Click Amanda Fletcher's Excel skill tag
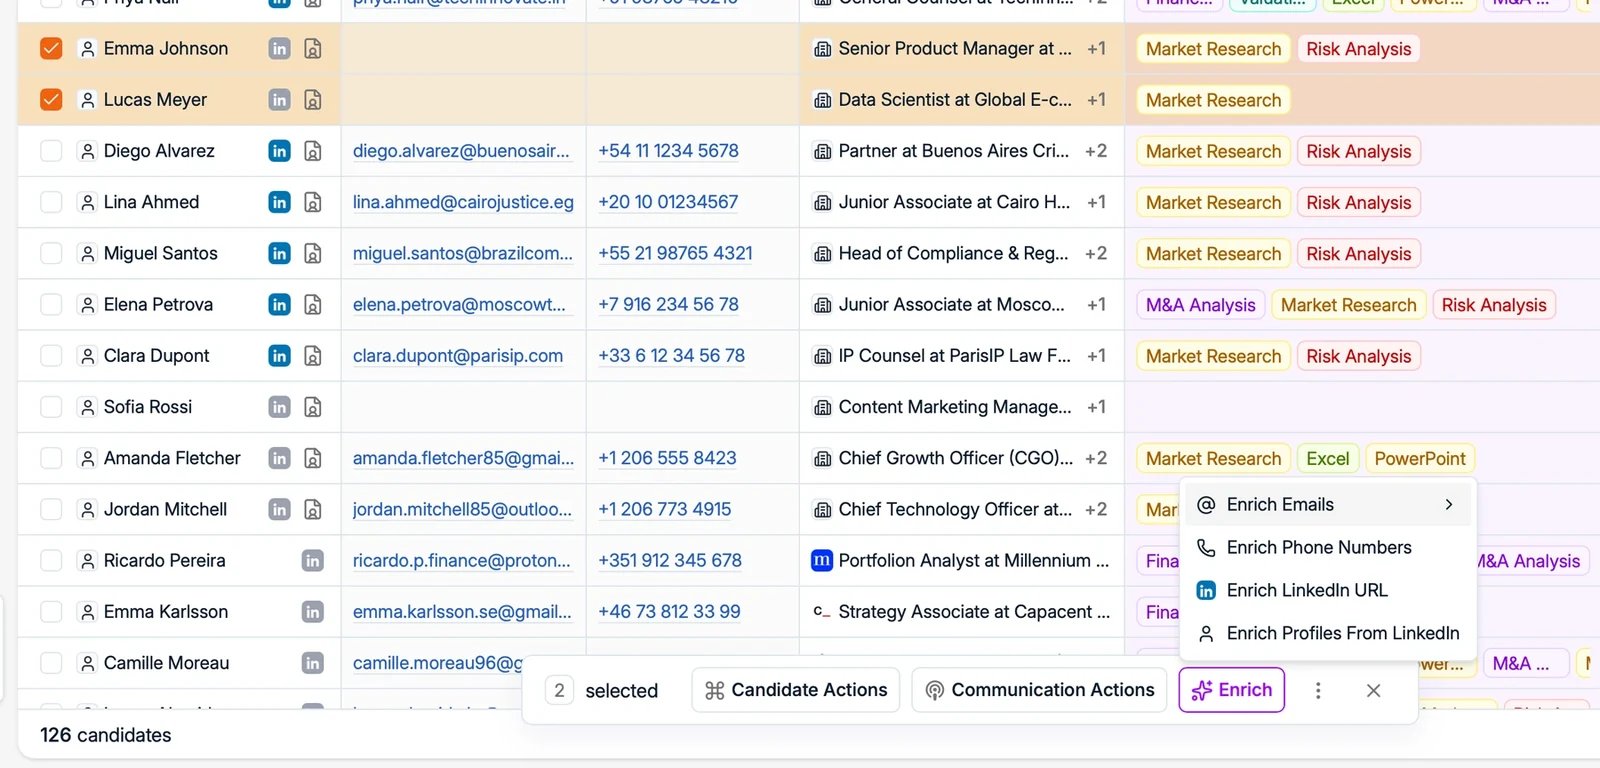The width and height of the screenshot is (1600, 768). [1328, 459]
